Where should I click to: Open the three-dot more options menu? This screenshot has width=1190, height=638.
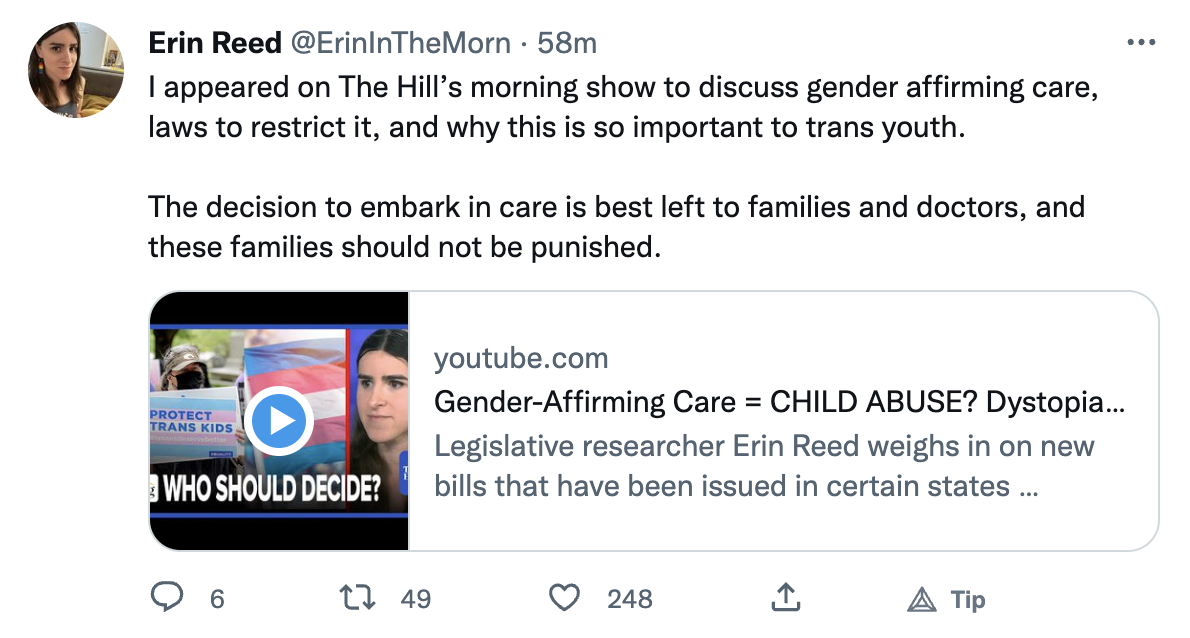pos(1141,43)
